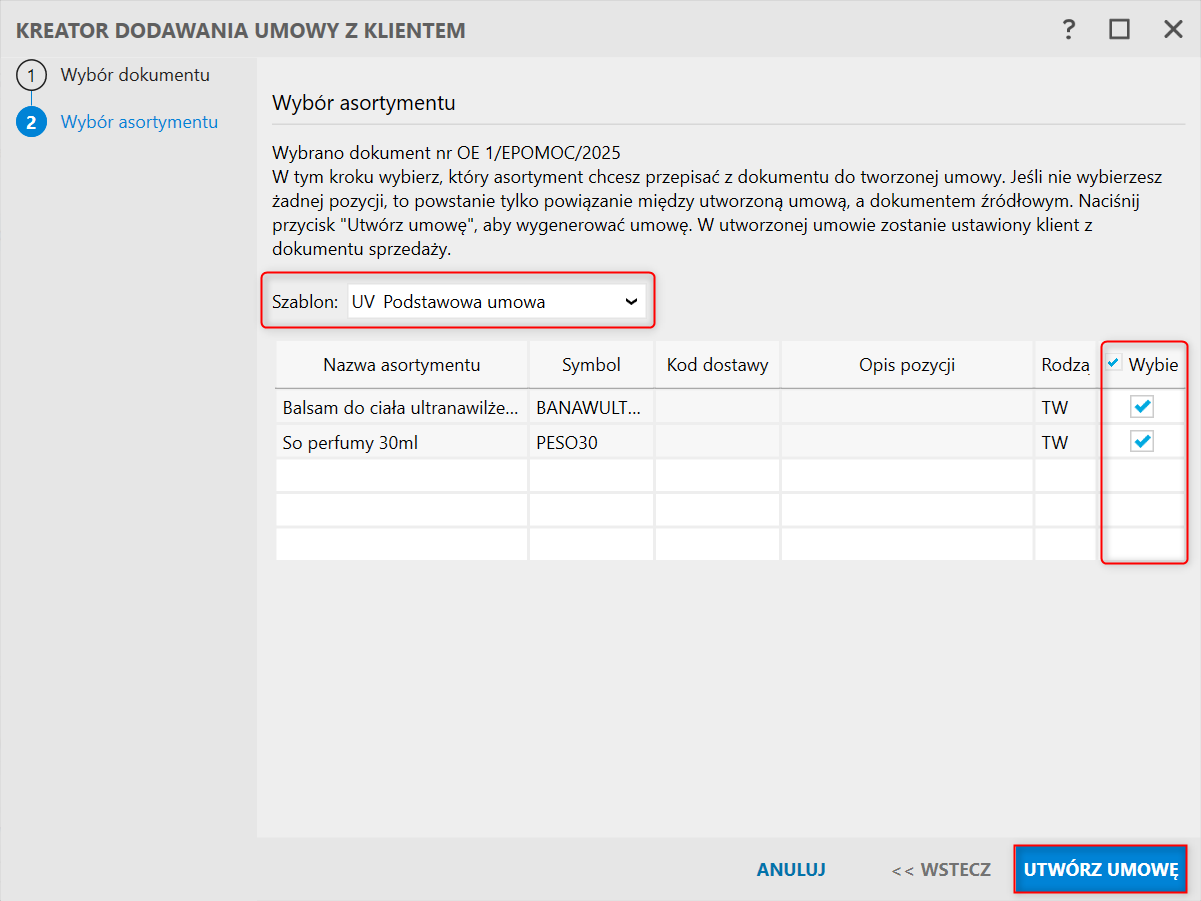Toggle select-all checkbox in Wybierz header
Screen dimensions: 1201x901
pos(1114,363)
